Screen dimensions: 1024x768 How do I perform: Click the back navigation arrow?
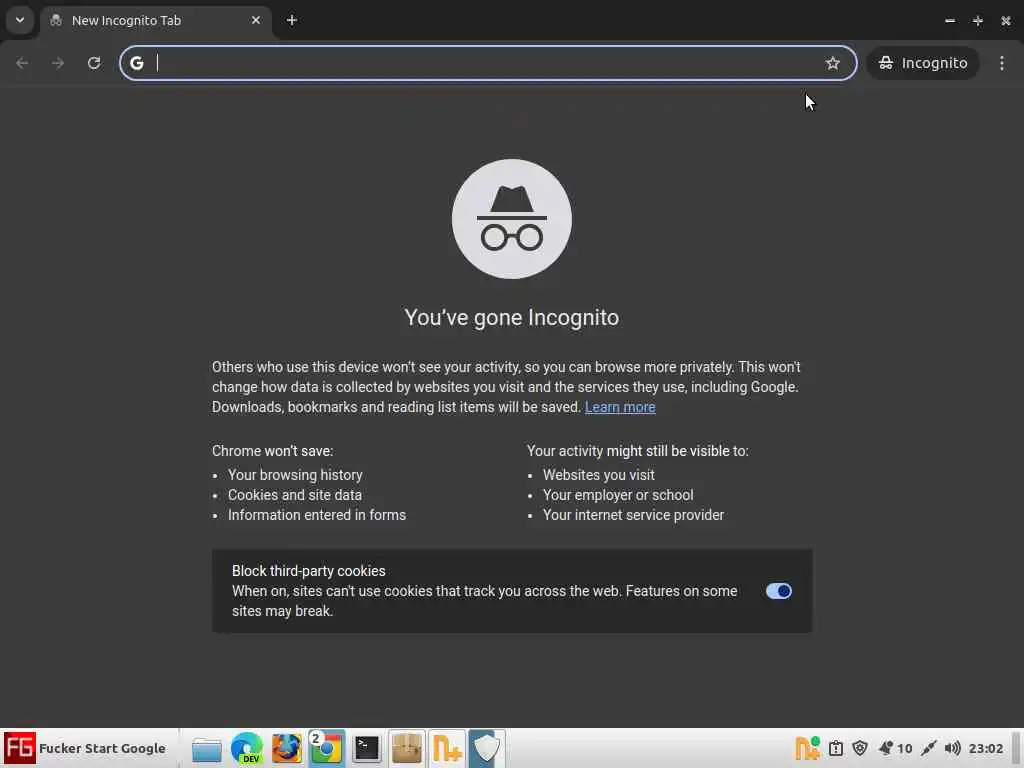(22, 63)
